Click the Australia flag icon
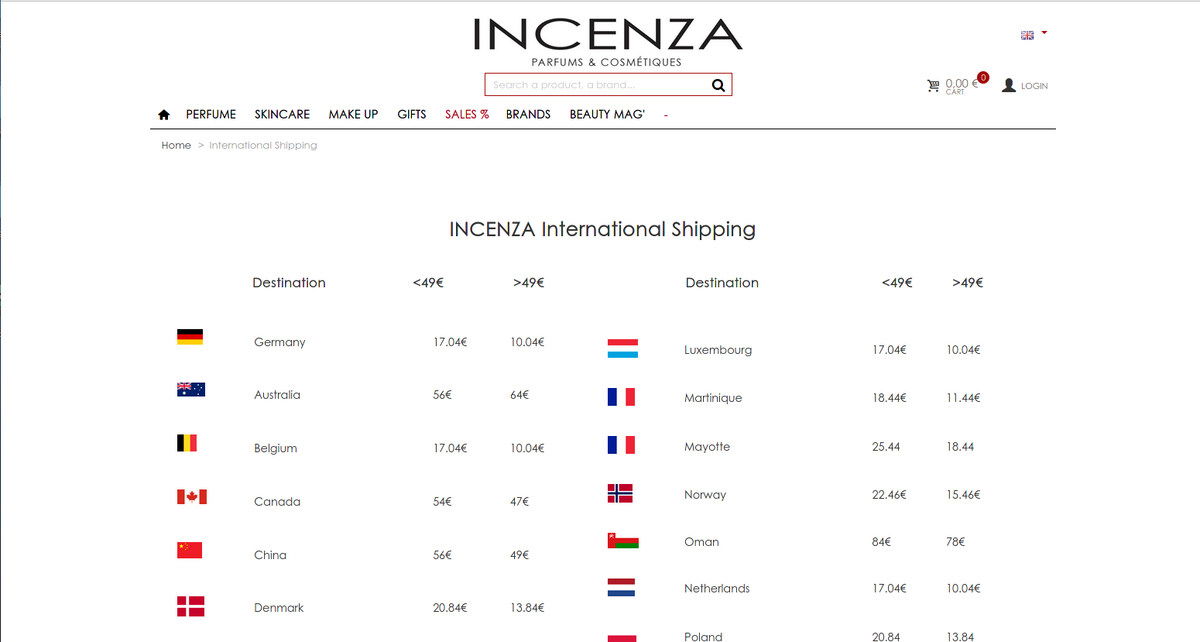The height and width of the screenshot is (642, 1200). tap(191, 390)
